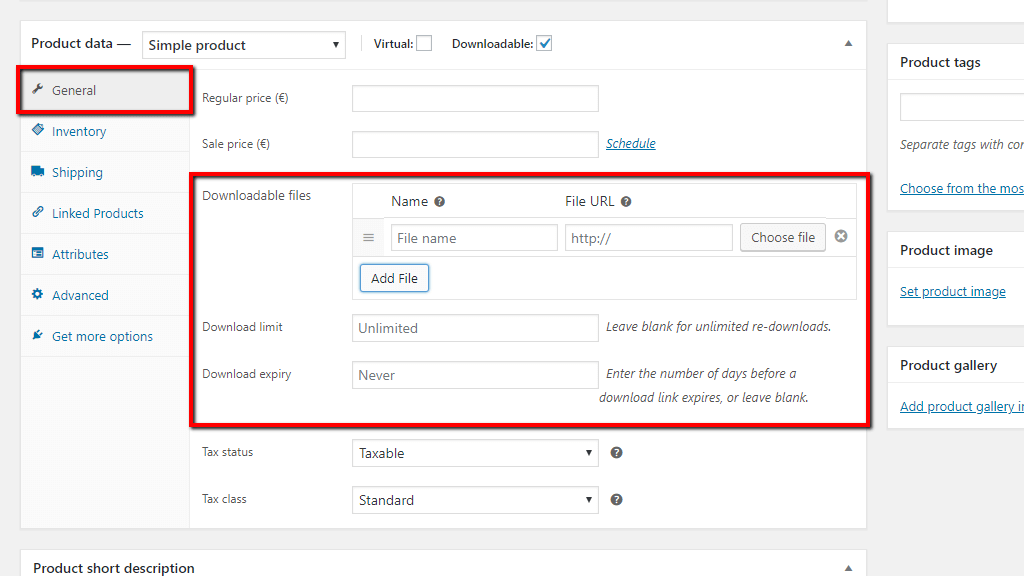Focus the Sale price field
Viewport: 1024px width, 576px height.
pos(475,144)
